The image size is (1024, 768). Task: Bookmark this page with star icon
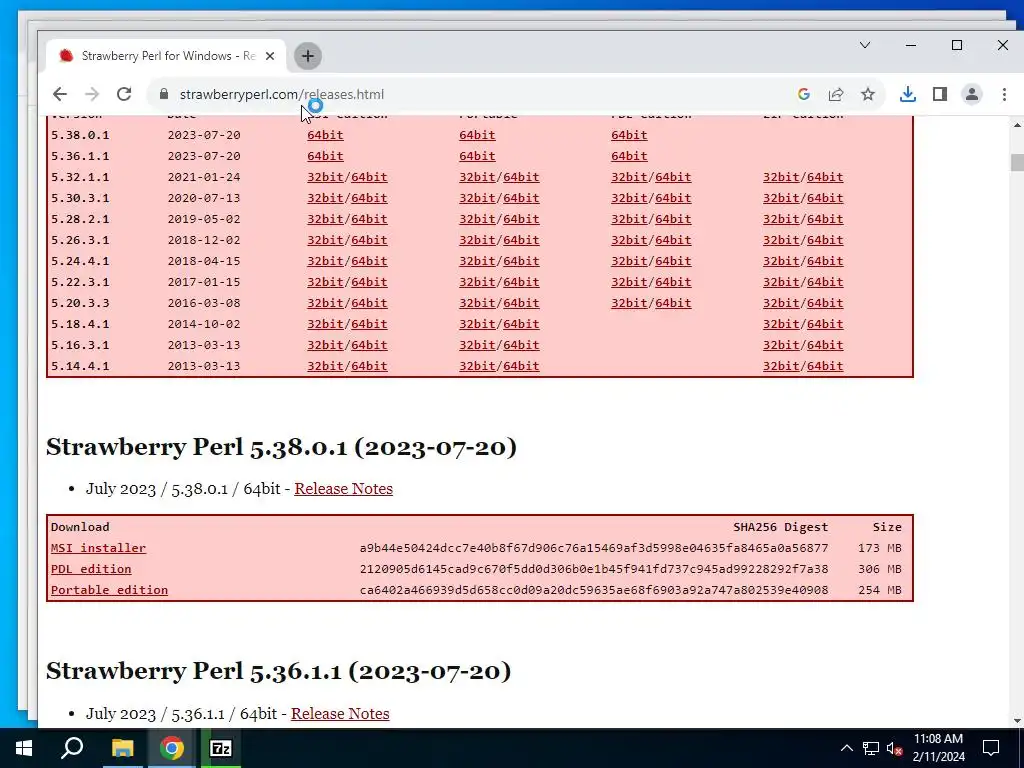point(867,94)
